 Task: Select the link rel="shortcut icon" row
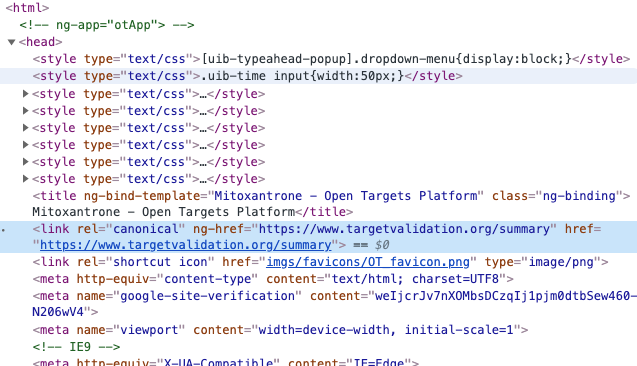click(x=321, y=262)
